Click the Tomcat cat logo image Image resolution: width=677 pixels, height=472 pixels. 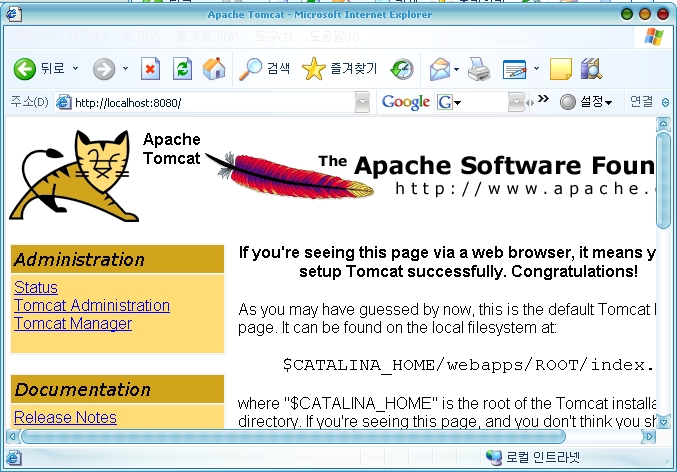coord(74,176)
